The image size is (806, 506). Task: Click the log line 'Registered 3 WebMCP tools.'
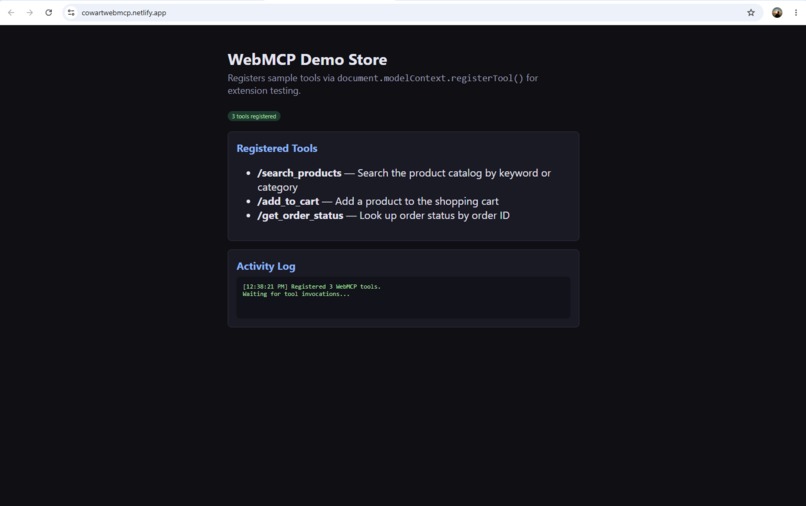(336, 286)
